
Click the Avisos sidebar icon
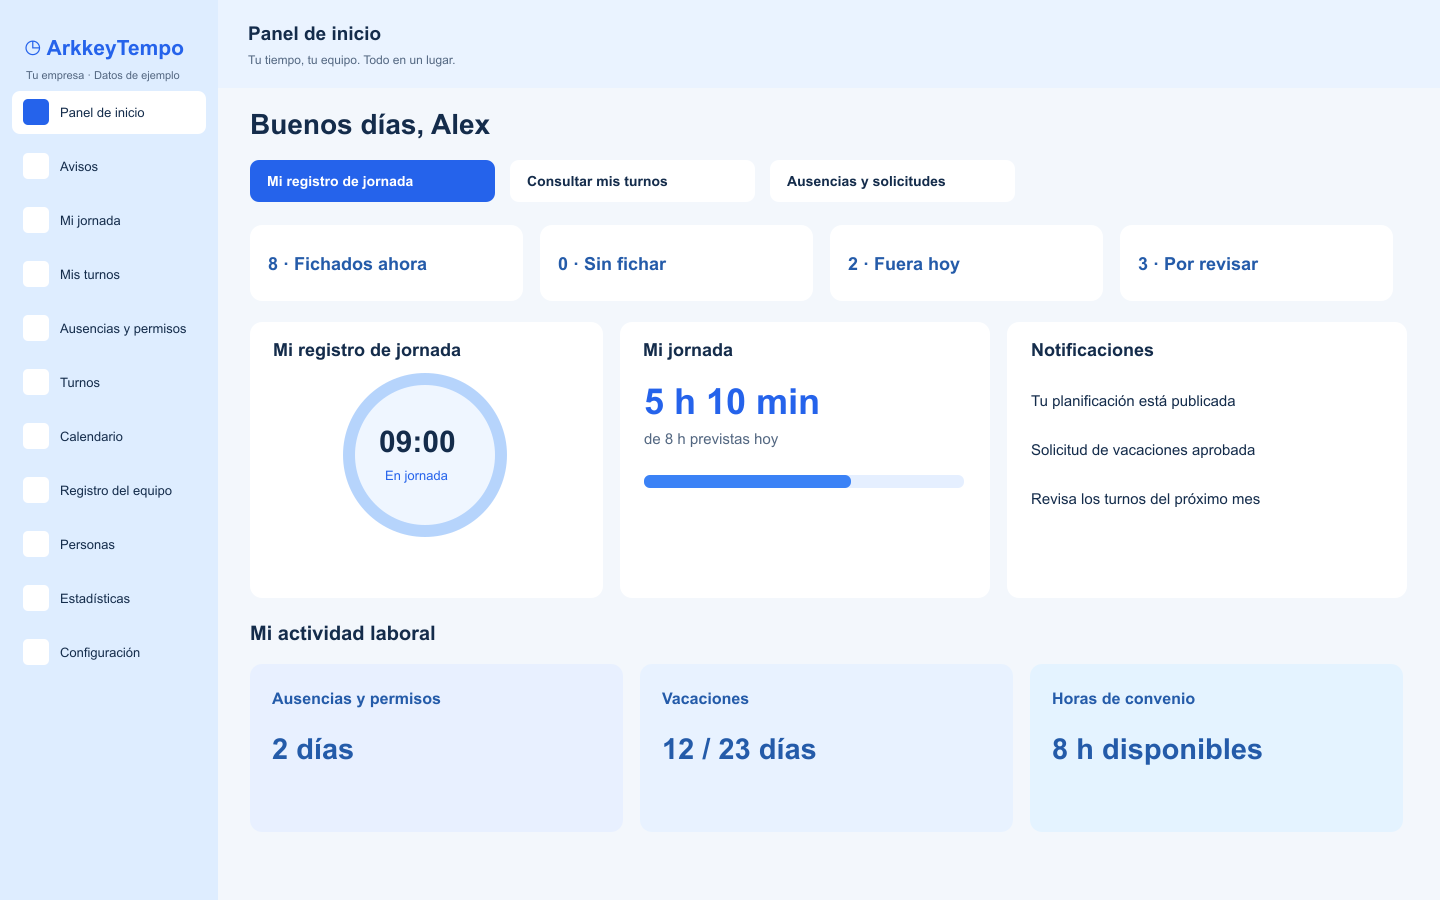[x=36, y=166]
